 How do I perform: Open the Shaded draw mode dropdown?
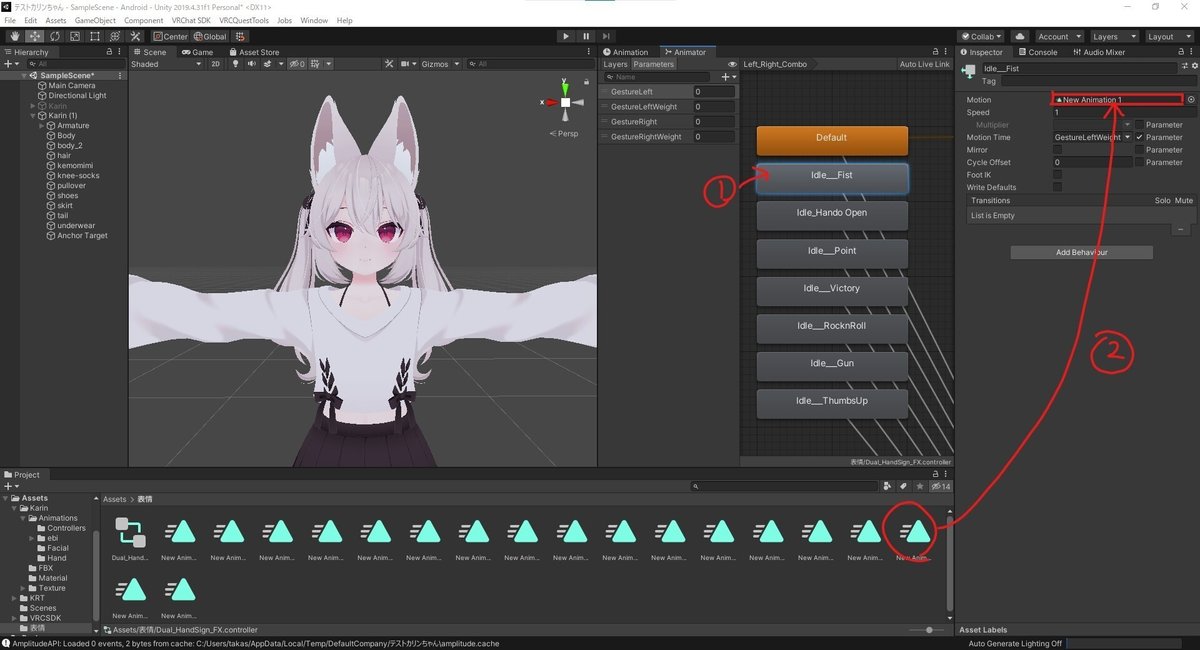coord(165,64)
